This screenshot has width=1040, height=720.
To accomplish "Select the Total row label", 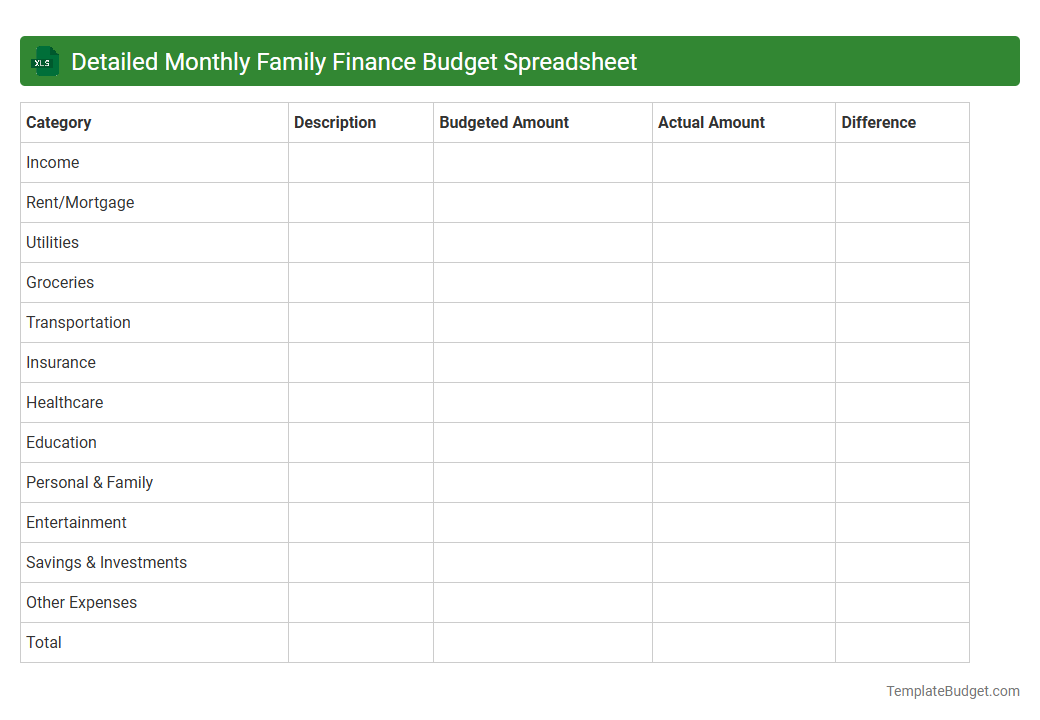I will 44,642.
